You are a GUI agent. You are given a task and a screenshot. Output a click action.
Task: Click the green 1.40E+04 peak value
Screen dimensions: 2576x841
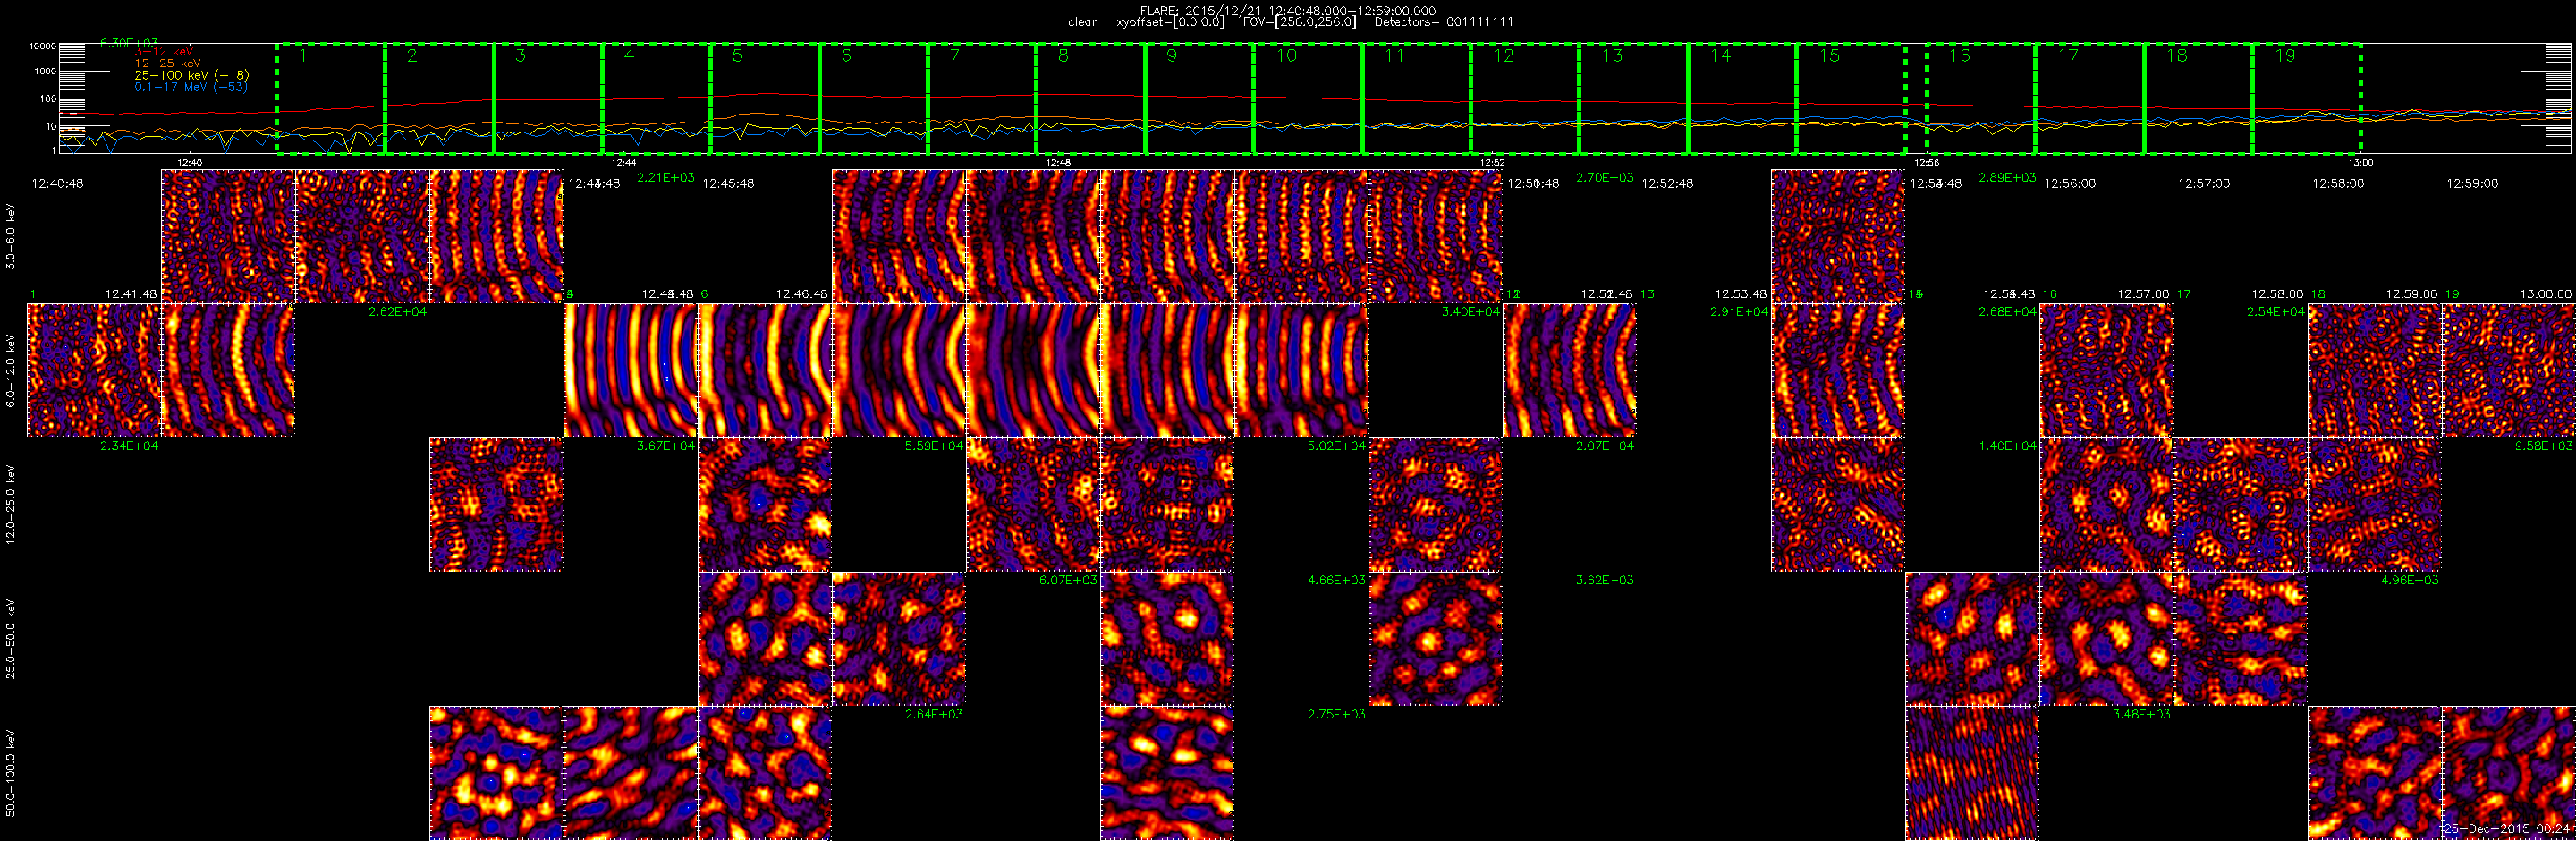(x=2007, y=446)
